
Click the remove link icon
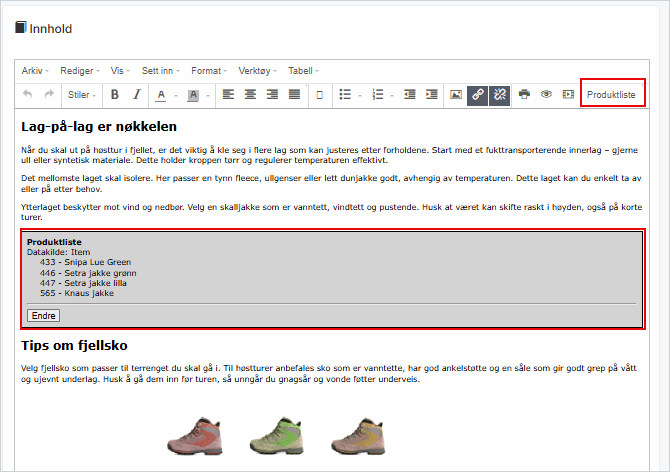pos(500,95)
